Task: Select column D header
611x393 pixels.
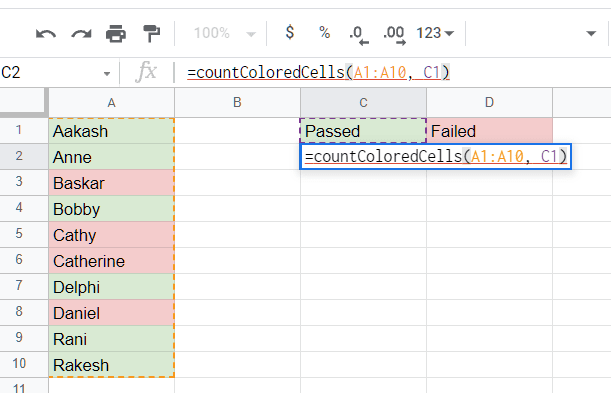Action: pos(489,103)
